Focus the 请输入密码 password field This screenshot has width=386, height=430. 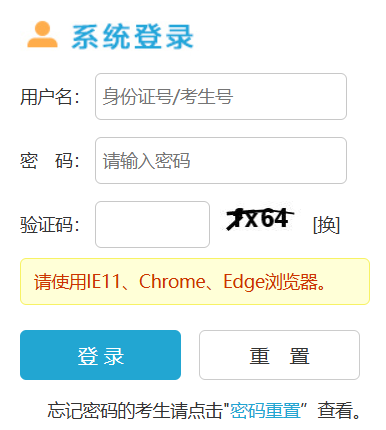click(221, 160)
